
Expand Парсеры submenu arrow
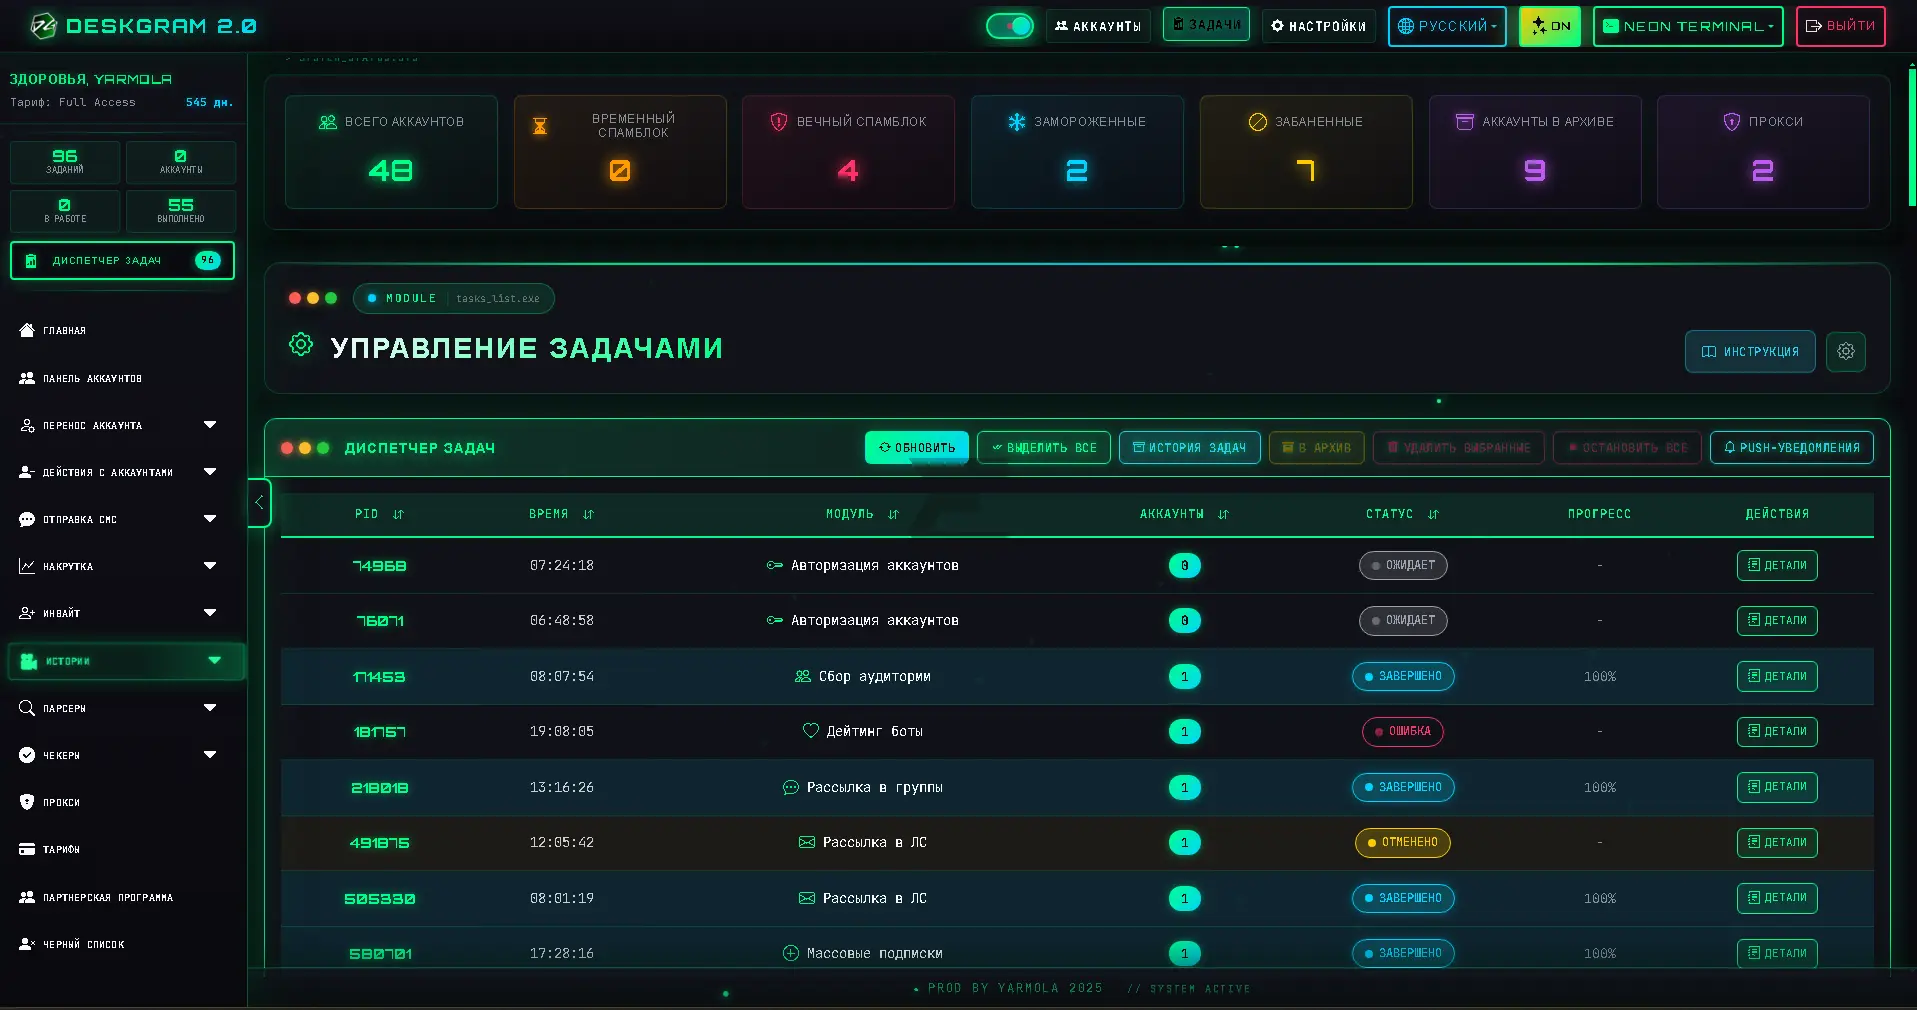click(210, 708)
